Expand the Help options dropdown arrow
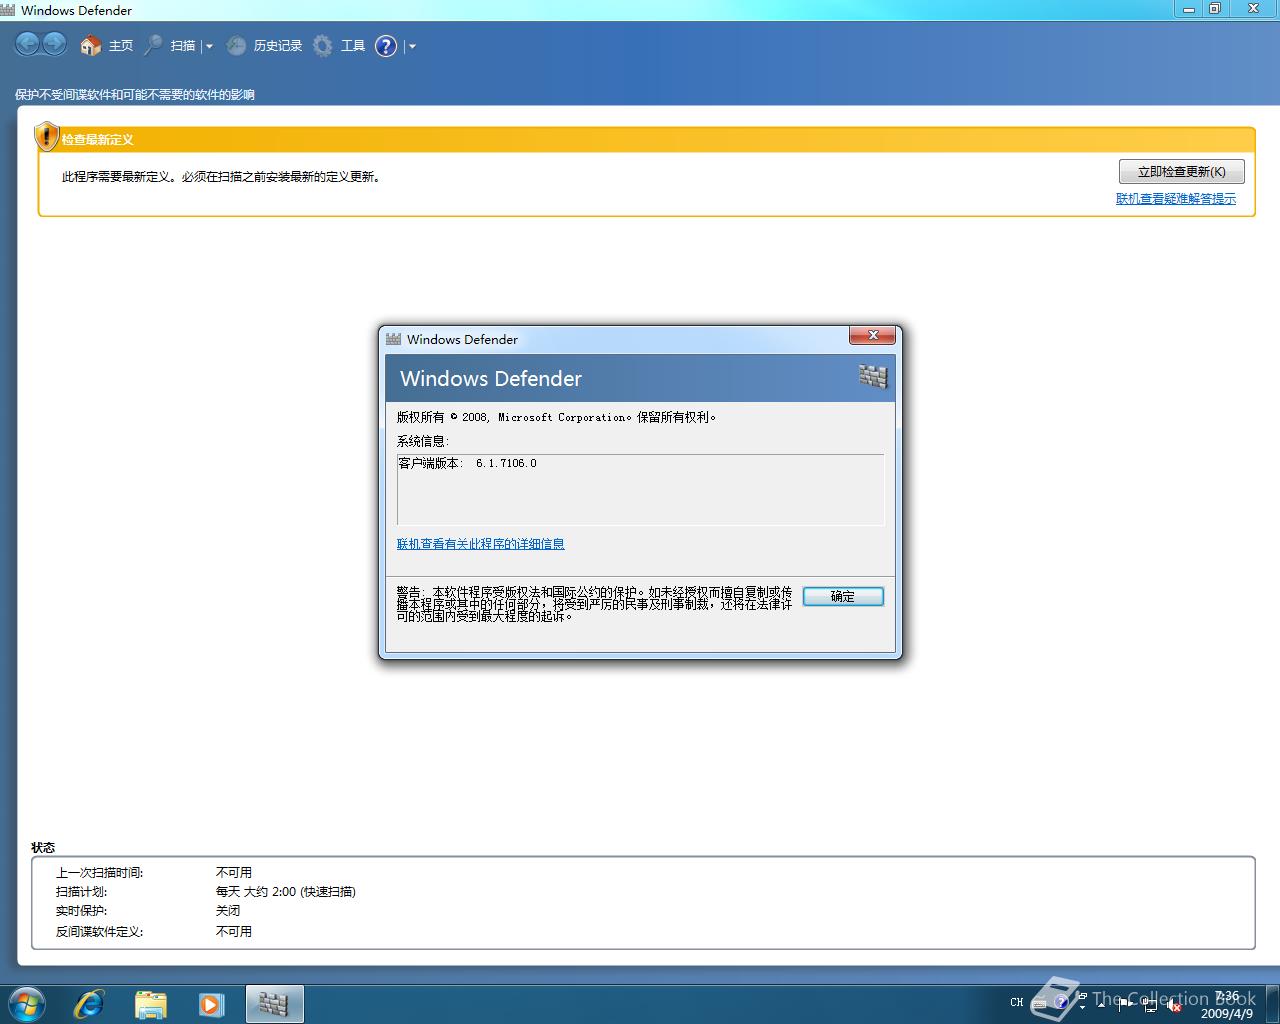The width and height of the screenshot is (1280, 1024). click(x=412, y=46)
